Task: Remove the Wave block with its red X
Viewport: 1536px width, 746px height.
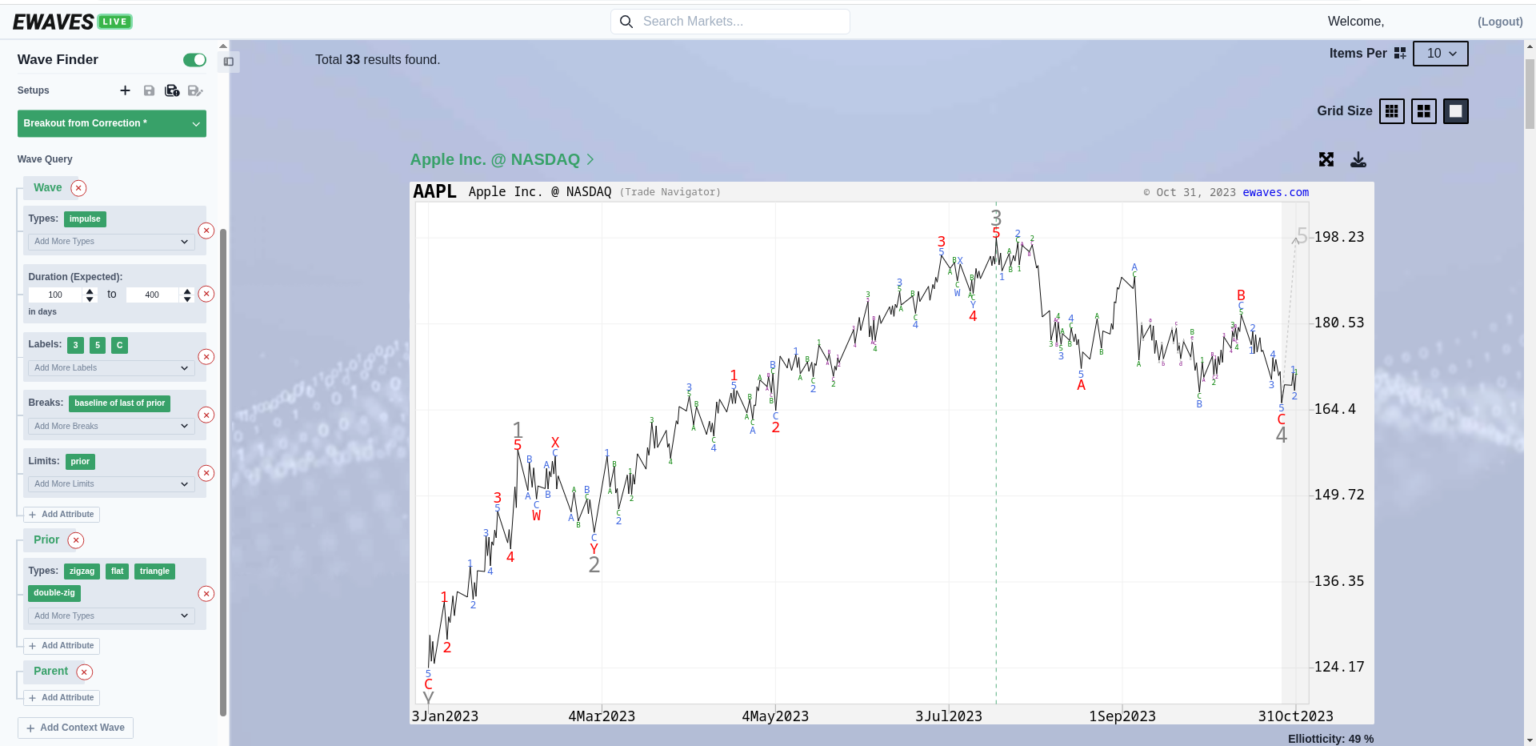Action: [78, 188]
